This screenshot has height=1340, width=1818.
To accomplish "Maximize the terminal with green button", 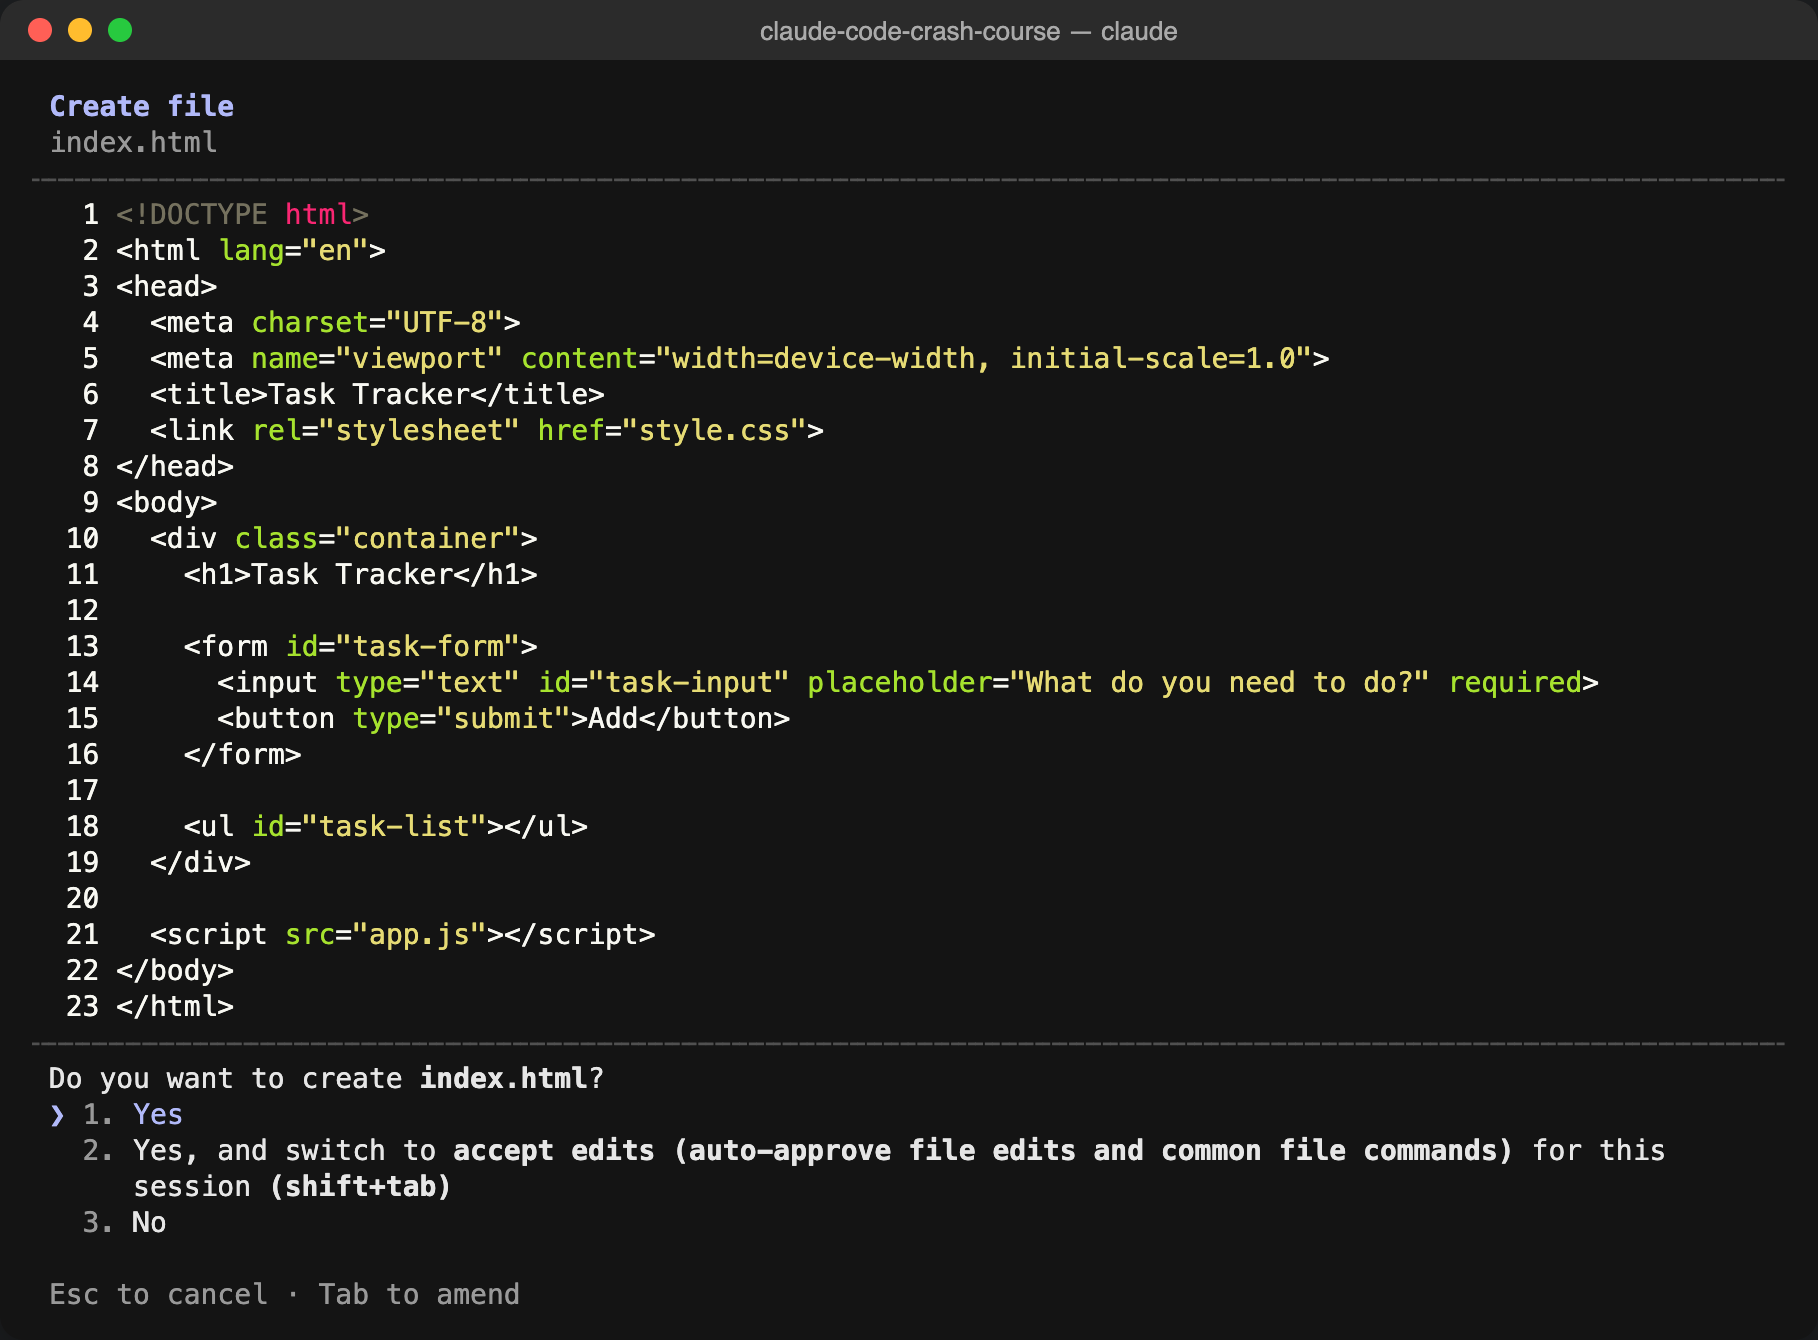I will (x=120, y=30).
